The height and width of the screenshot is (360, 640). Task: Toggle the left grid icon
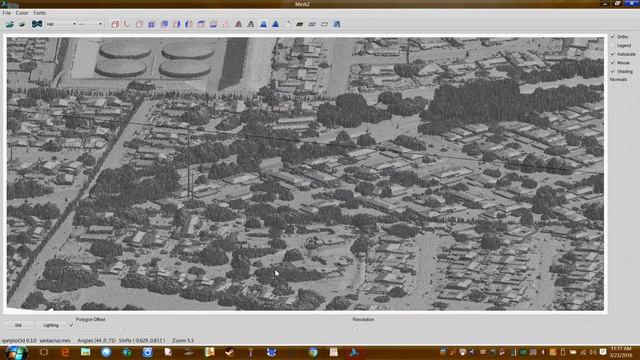[189, 24]
